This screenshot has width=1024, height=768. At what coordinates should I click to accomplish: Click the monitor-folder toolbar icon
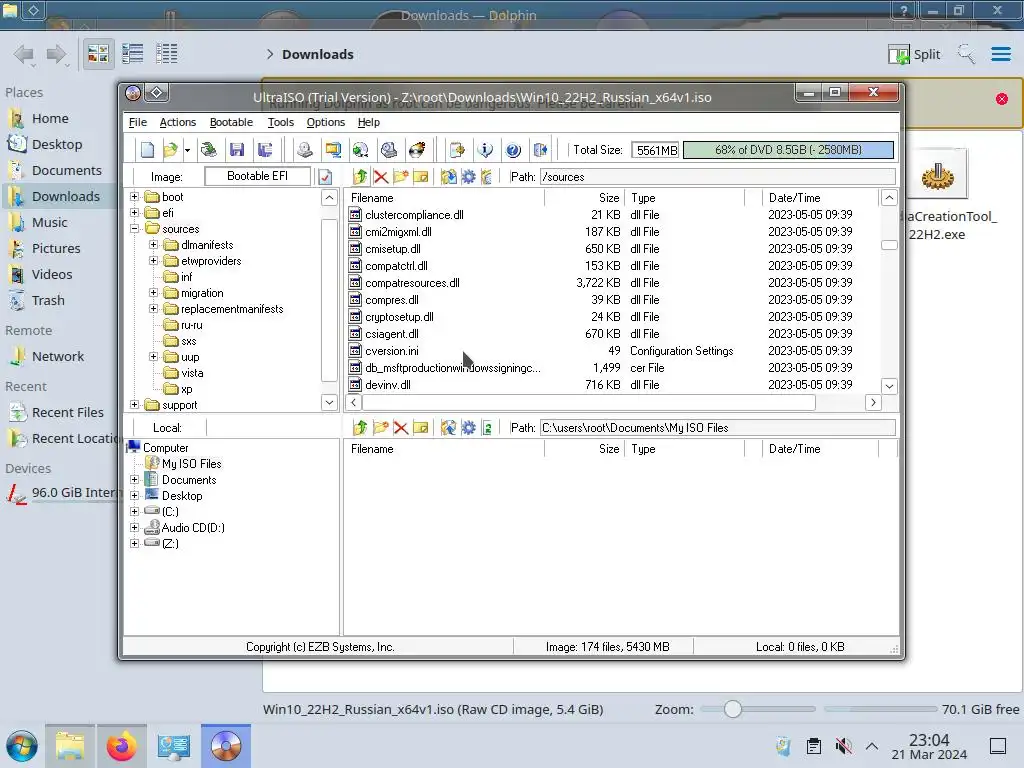(x=333, y=150)
